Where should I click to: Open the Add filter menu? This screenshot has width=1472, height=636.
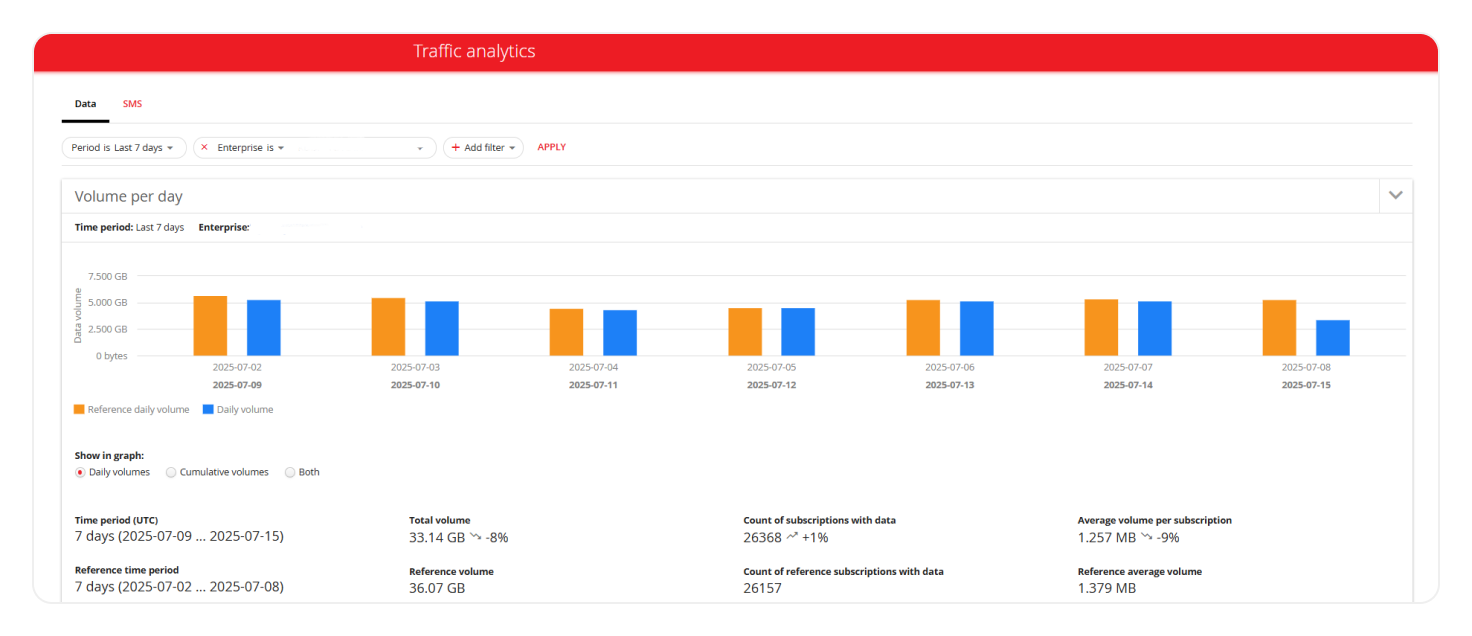pos(484,148)
